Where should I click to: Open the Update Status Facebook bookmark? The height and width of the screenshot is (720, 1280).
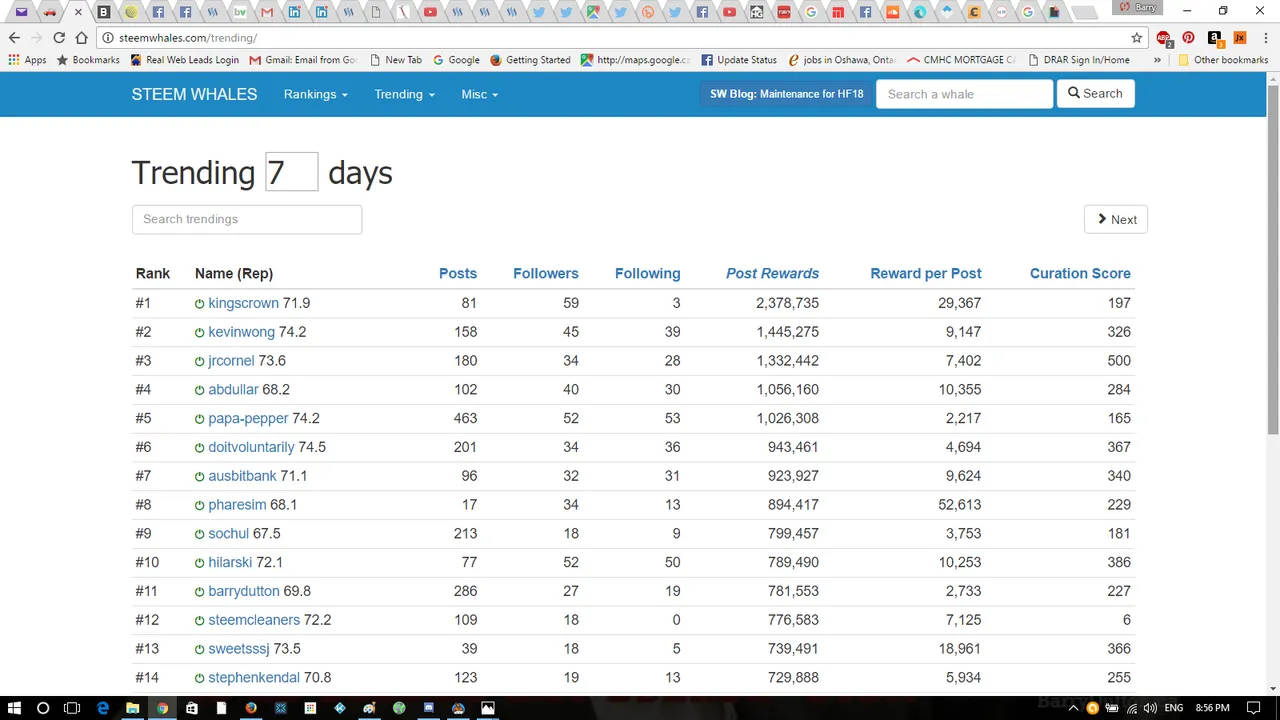(739, 60)
